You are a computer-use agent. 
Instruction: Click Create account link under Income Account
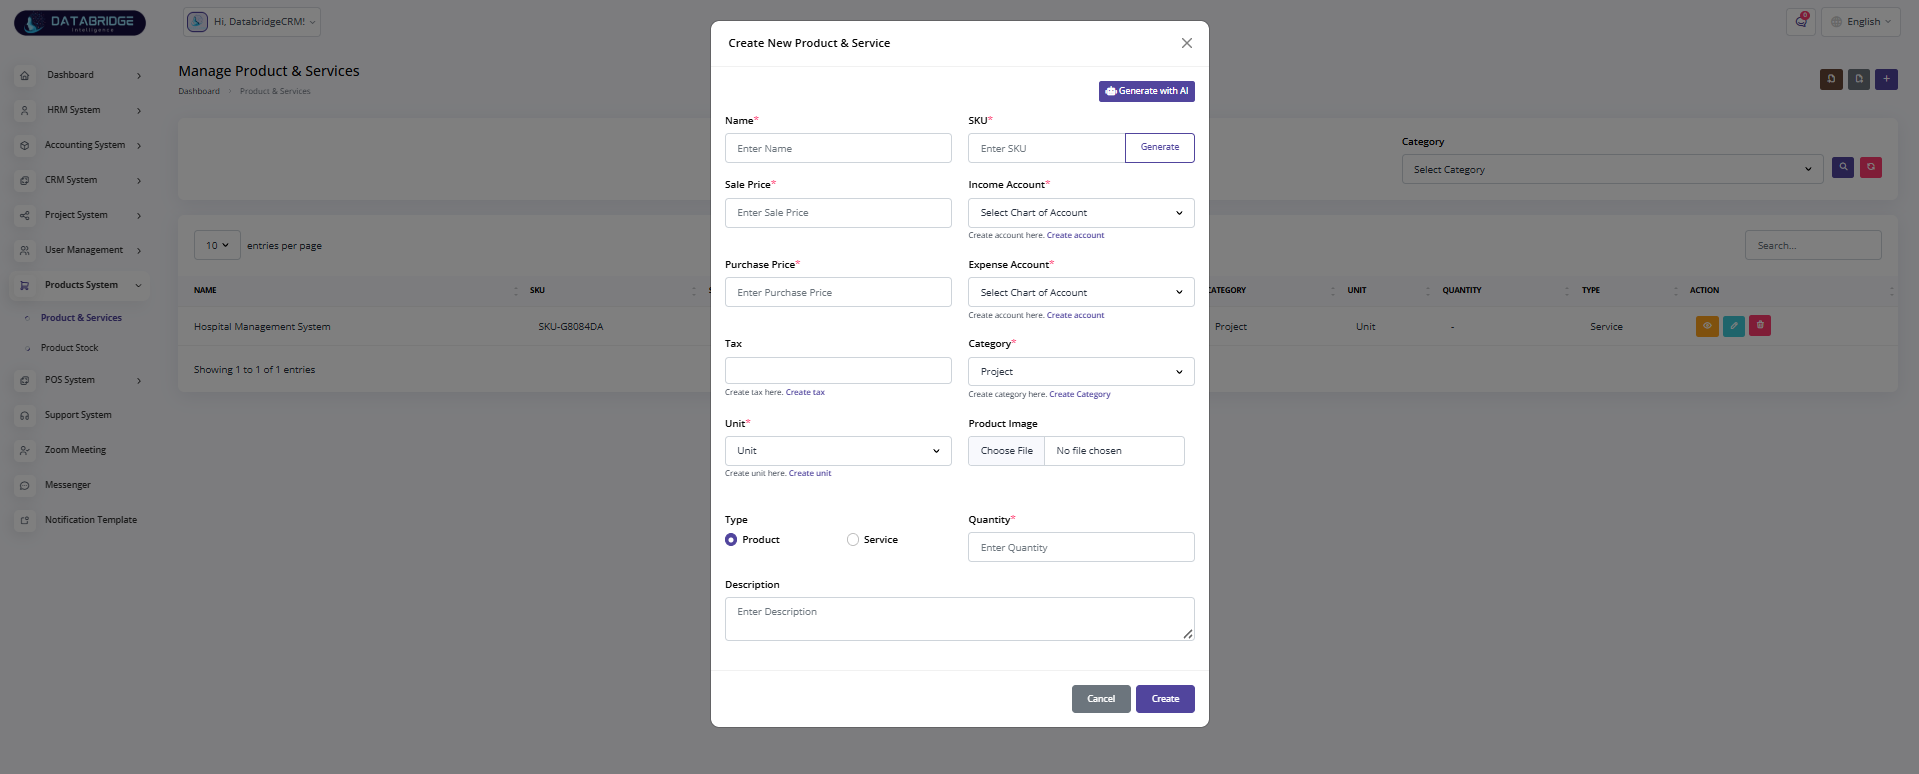point(1075,236)
